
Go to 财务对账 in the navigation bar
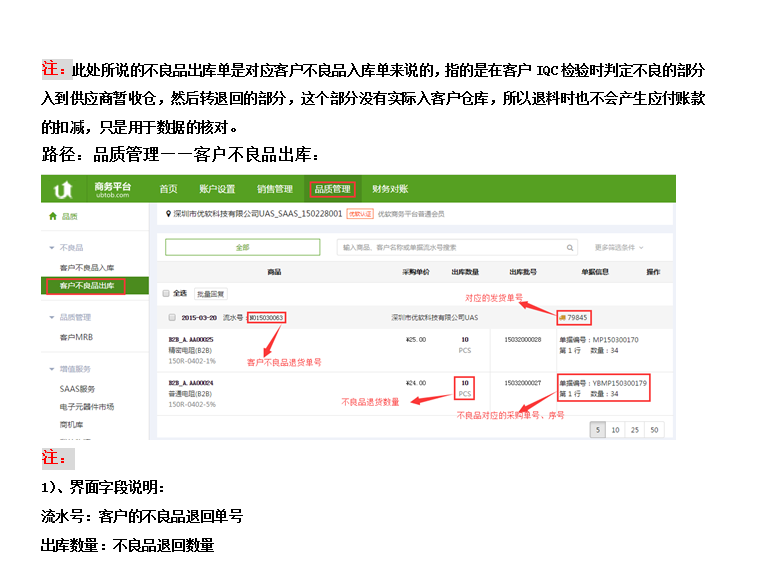click(x=389, y=189)
